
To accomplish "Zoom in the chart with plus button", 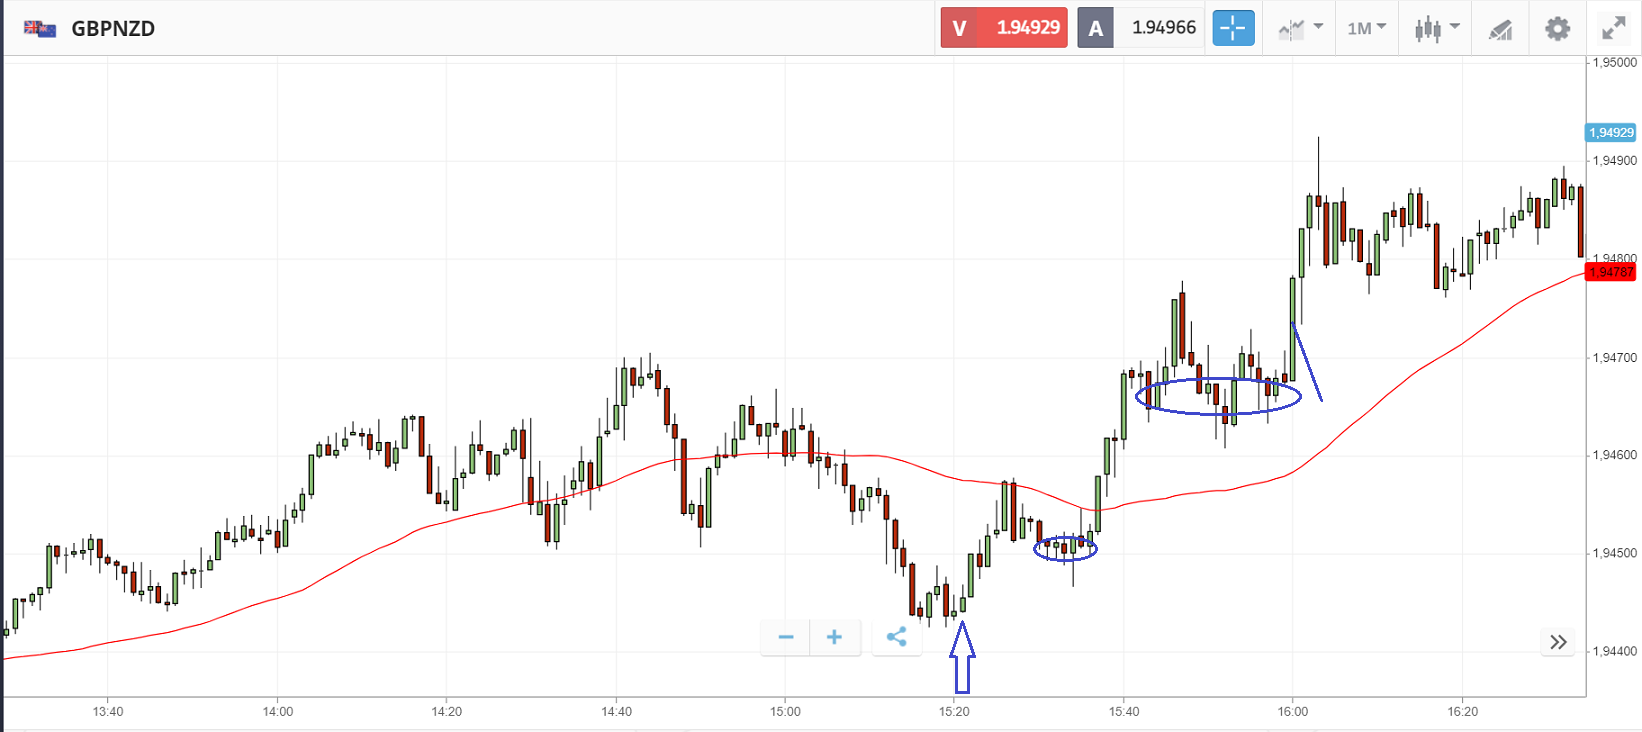I will 835,637.
